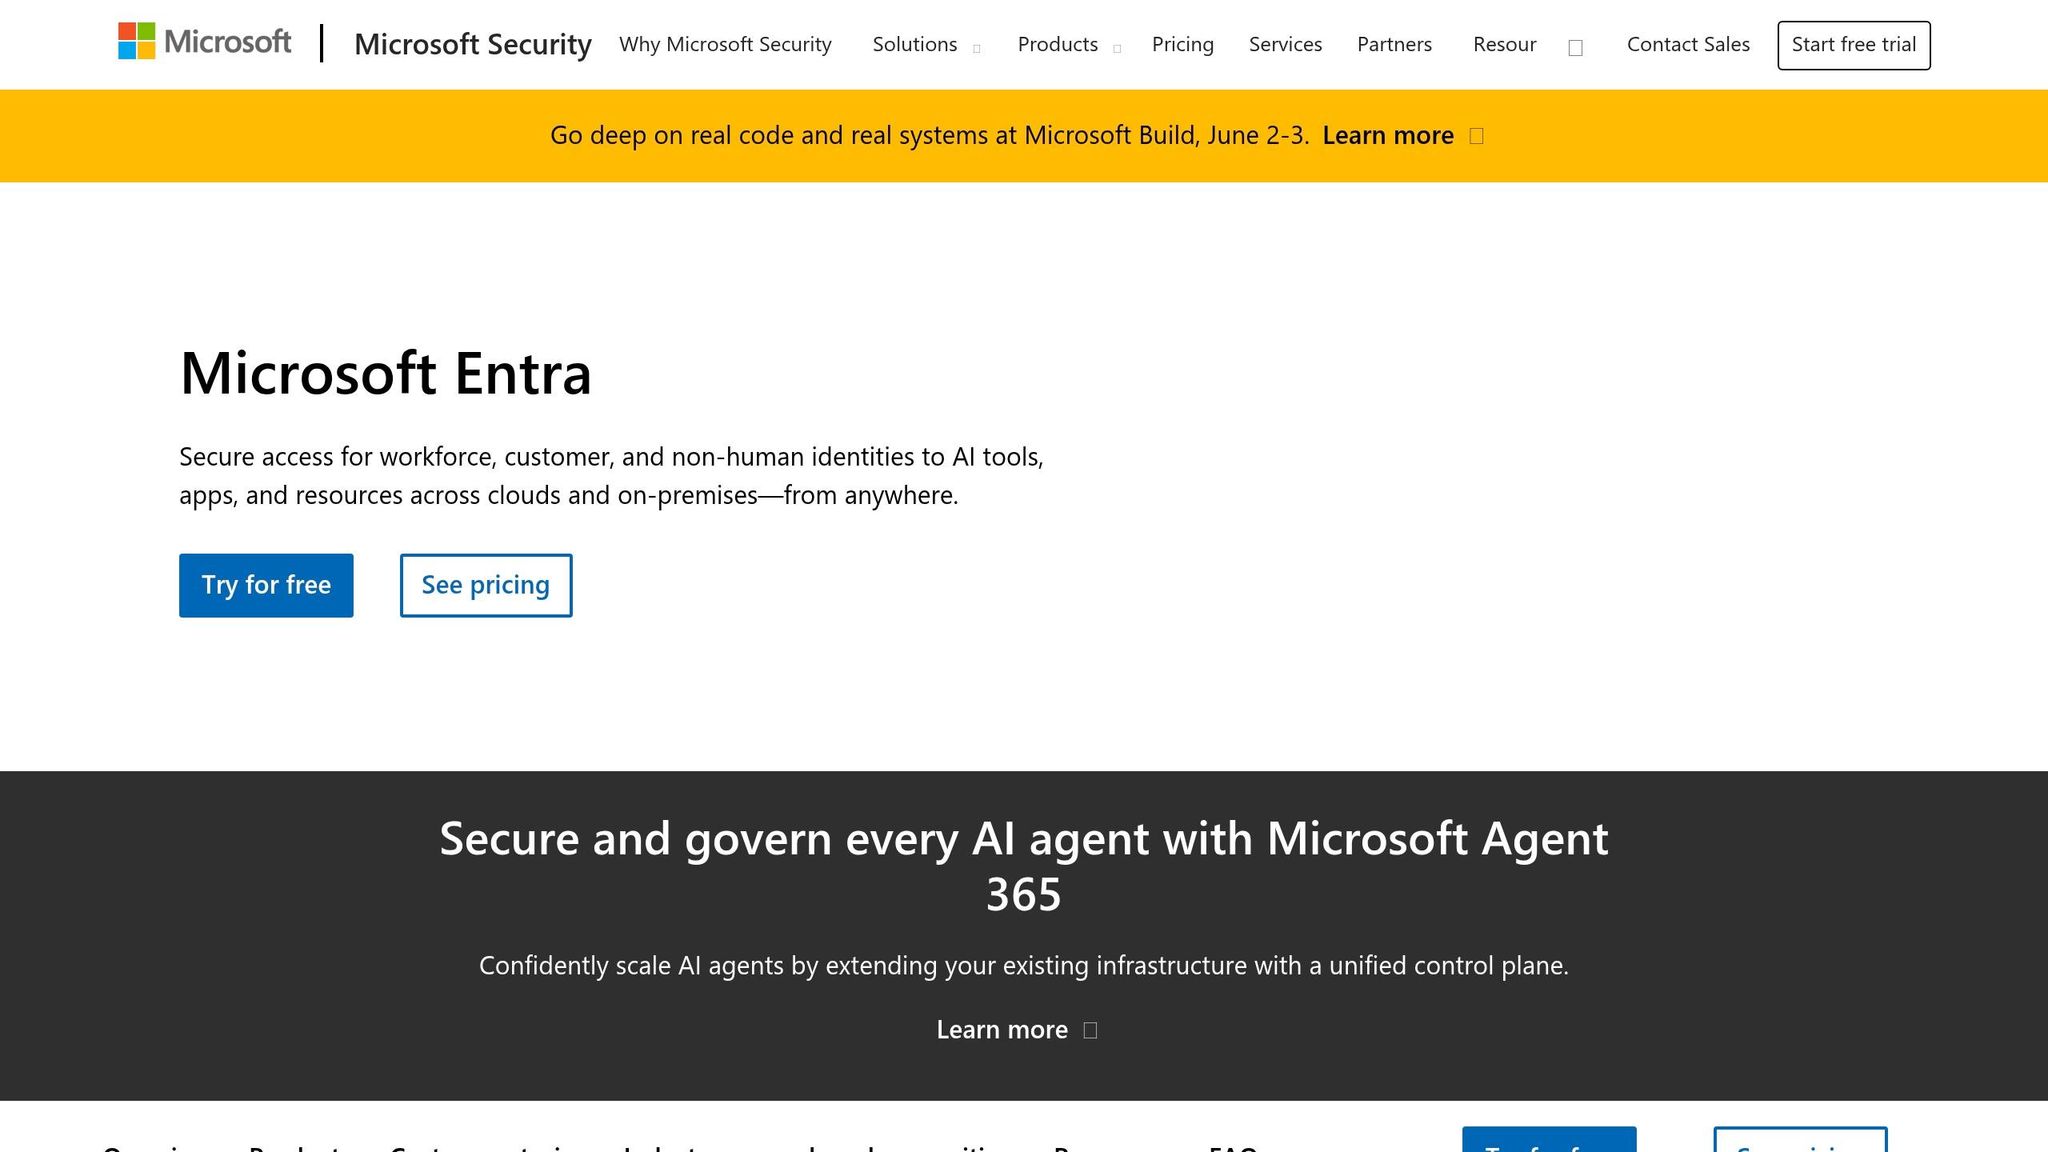Expand the Solutions dropdown menu
2048x1152 pixels.
926,44
